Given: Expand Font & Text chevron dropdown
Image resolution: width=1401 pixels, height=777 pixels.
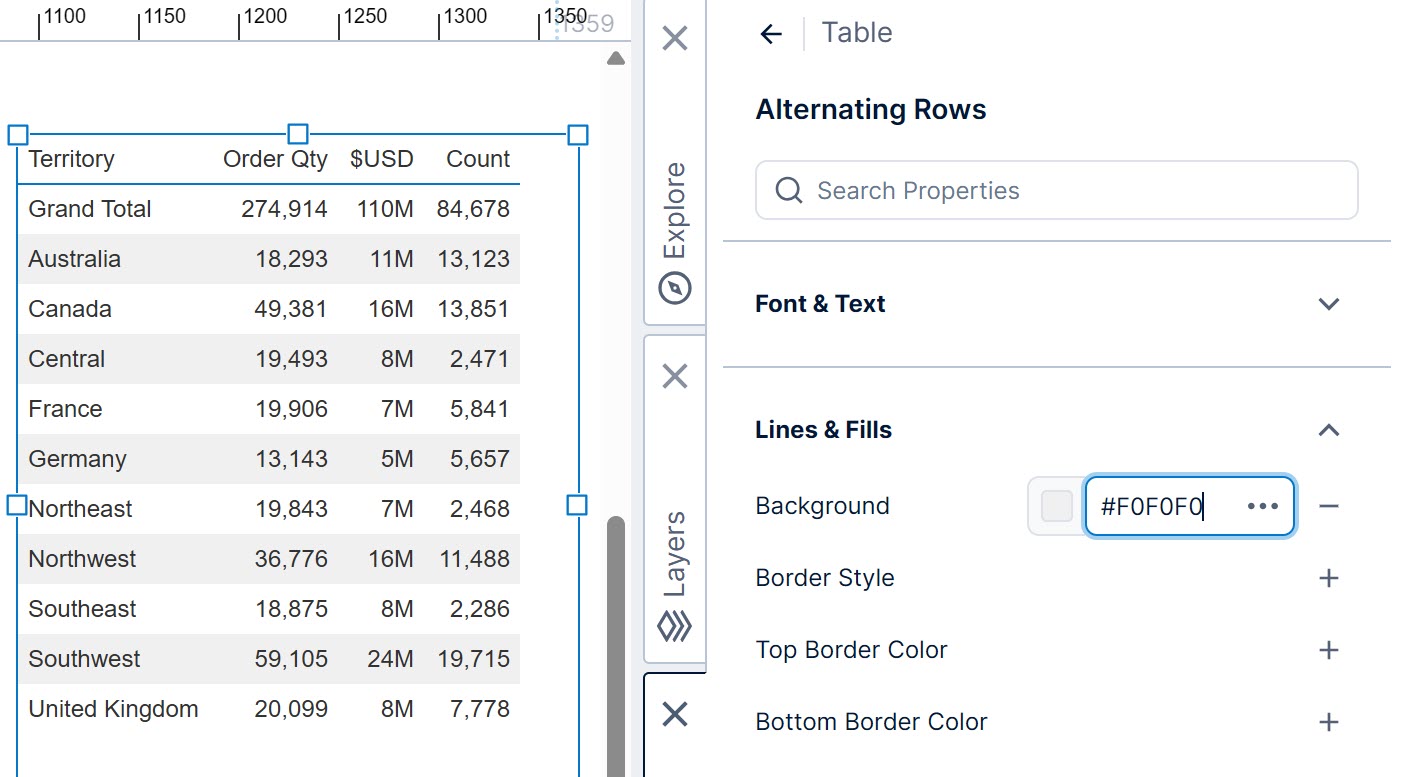Looking at the screenshot, I should coord(1329,304).
